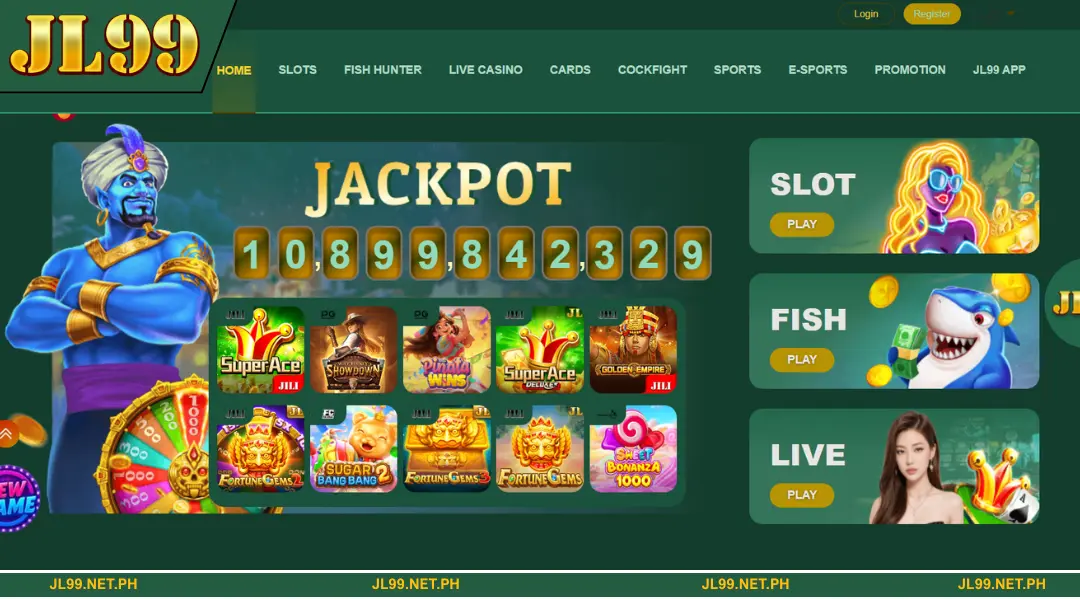Select the Fortune Gems 3 game icon
Viewport: 1080px width, 600px height.
(446, 448)
